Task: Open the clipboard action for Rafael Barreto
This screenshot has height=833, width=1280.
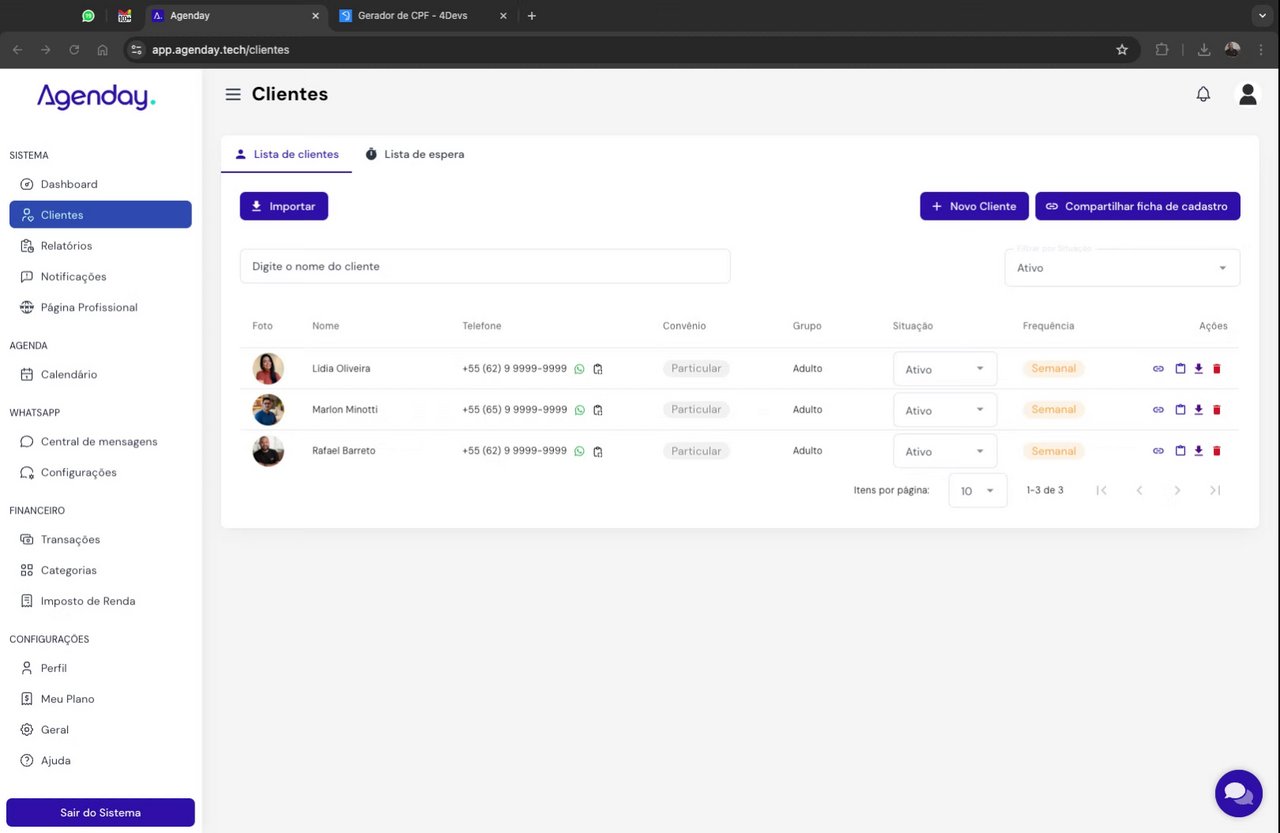Action: click(x=1180, y=451)
